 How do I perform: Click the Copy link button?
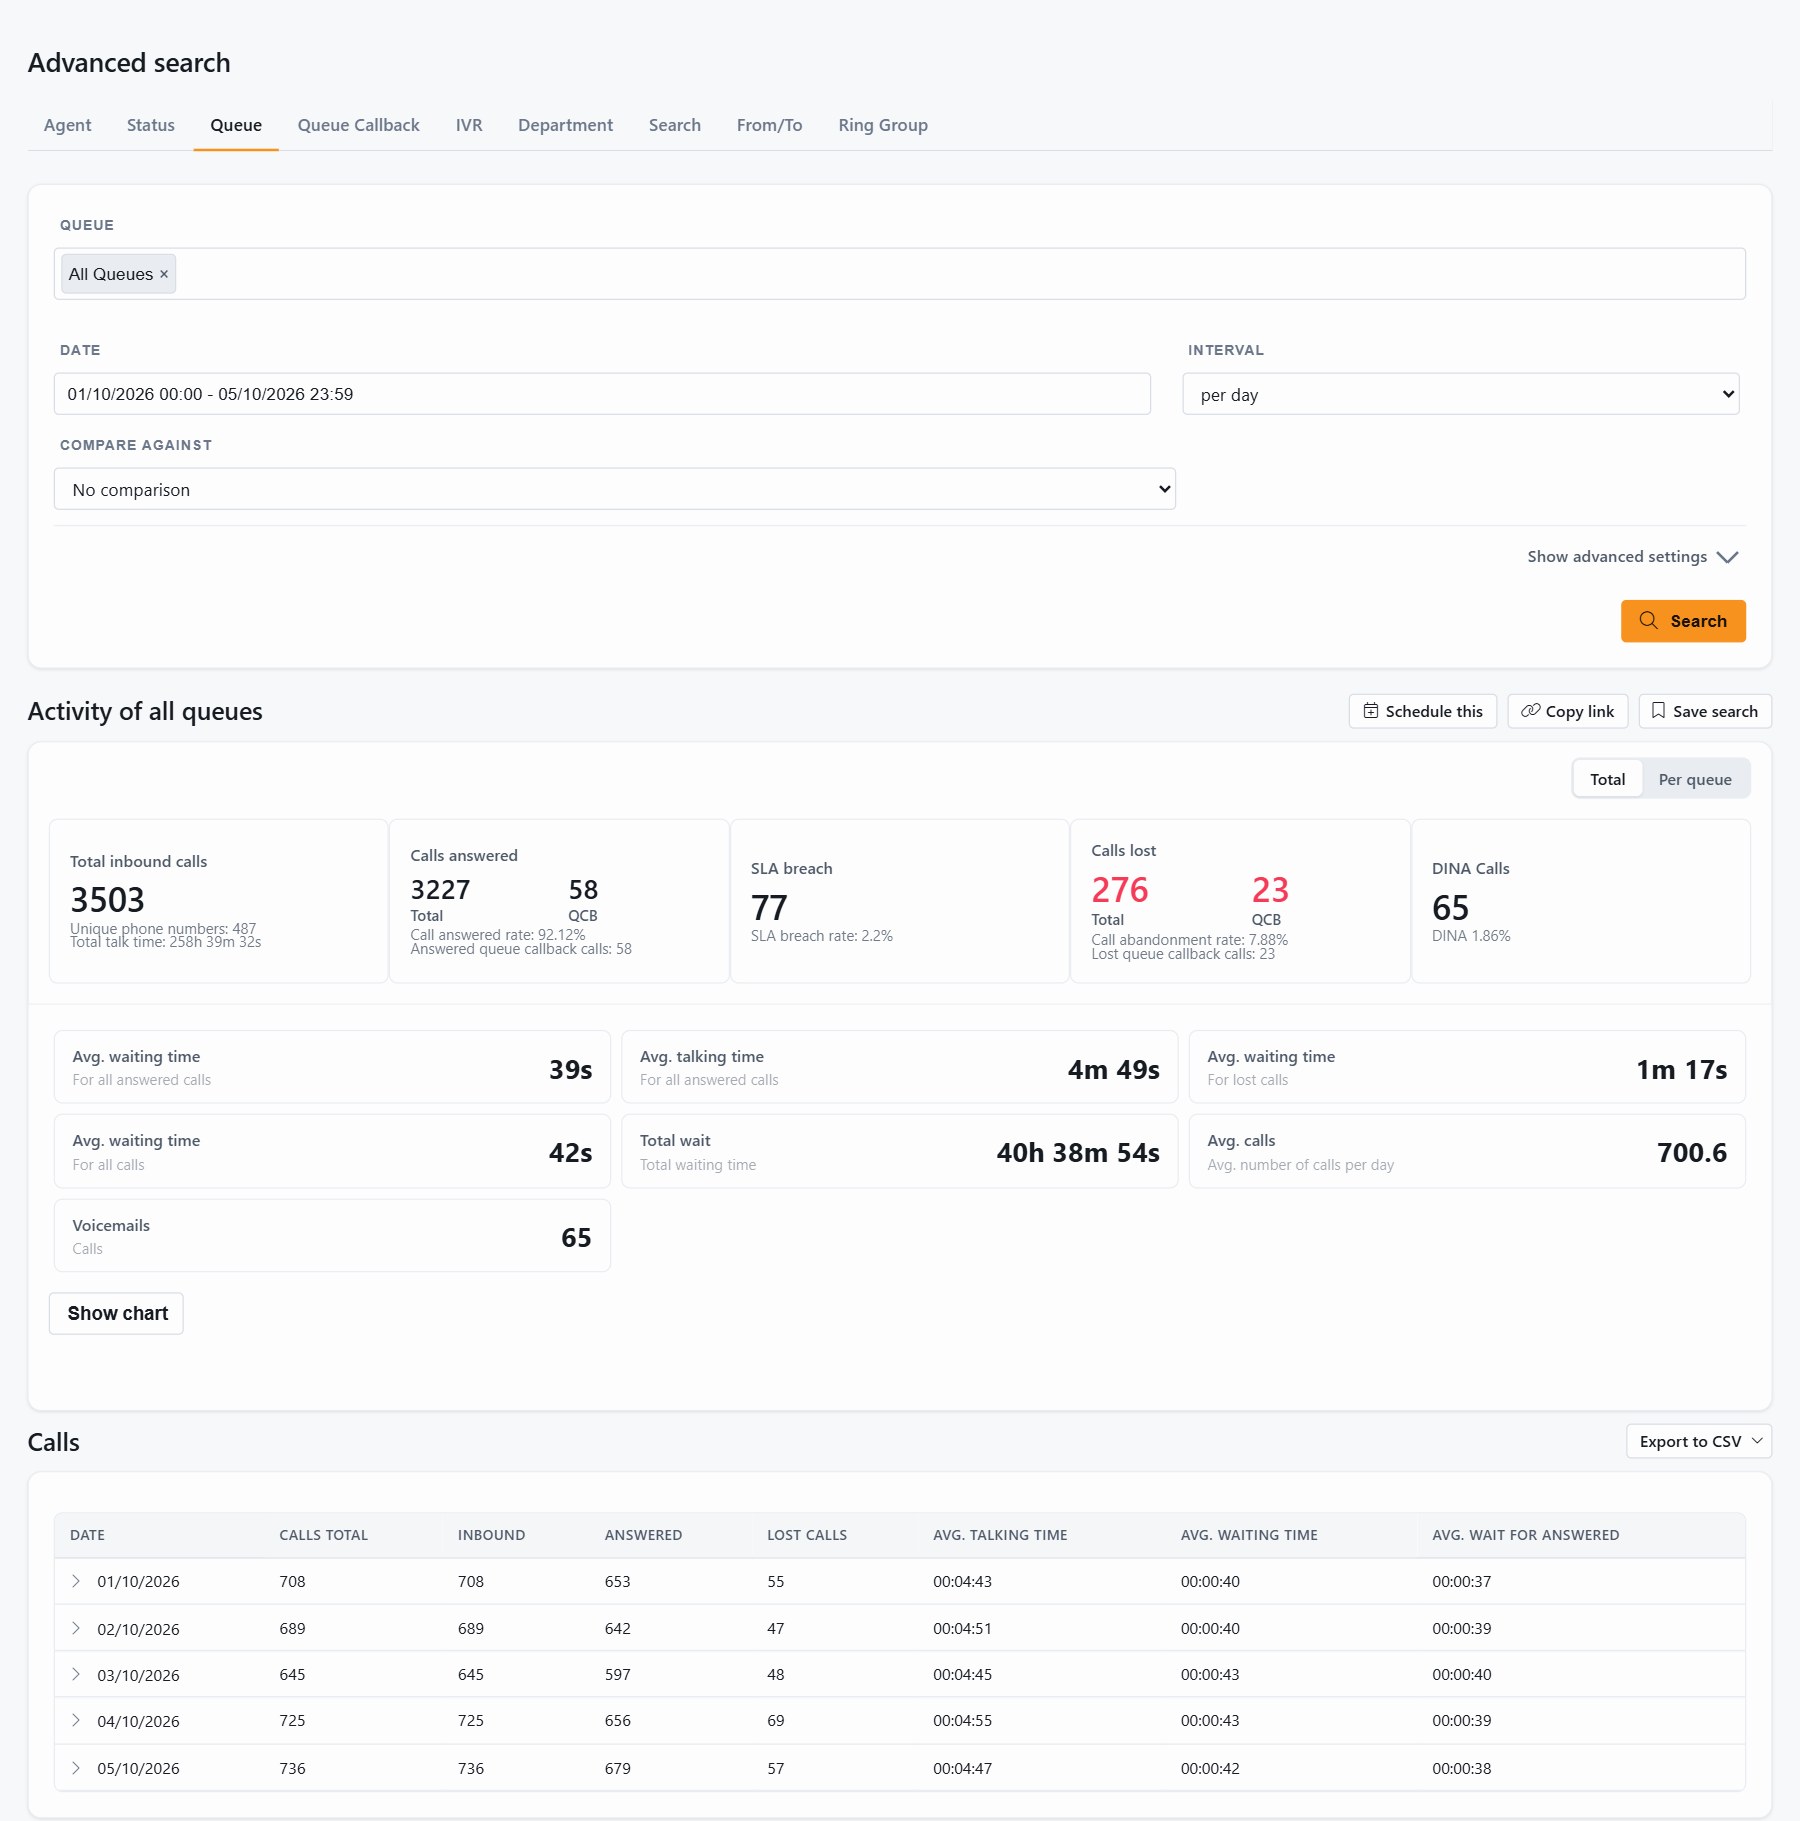tap(1567, 711)
